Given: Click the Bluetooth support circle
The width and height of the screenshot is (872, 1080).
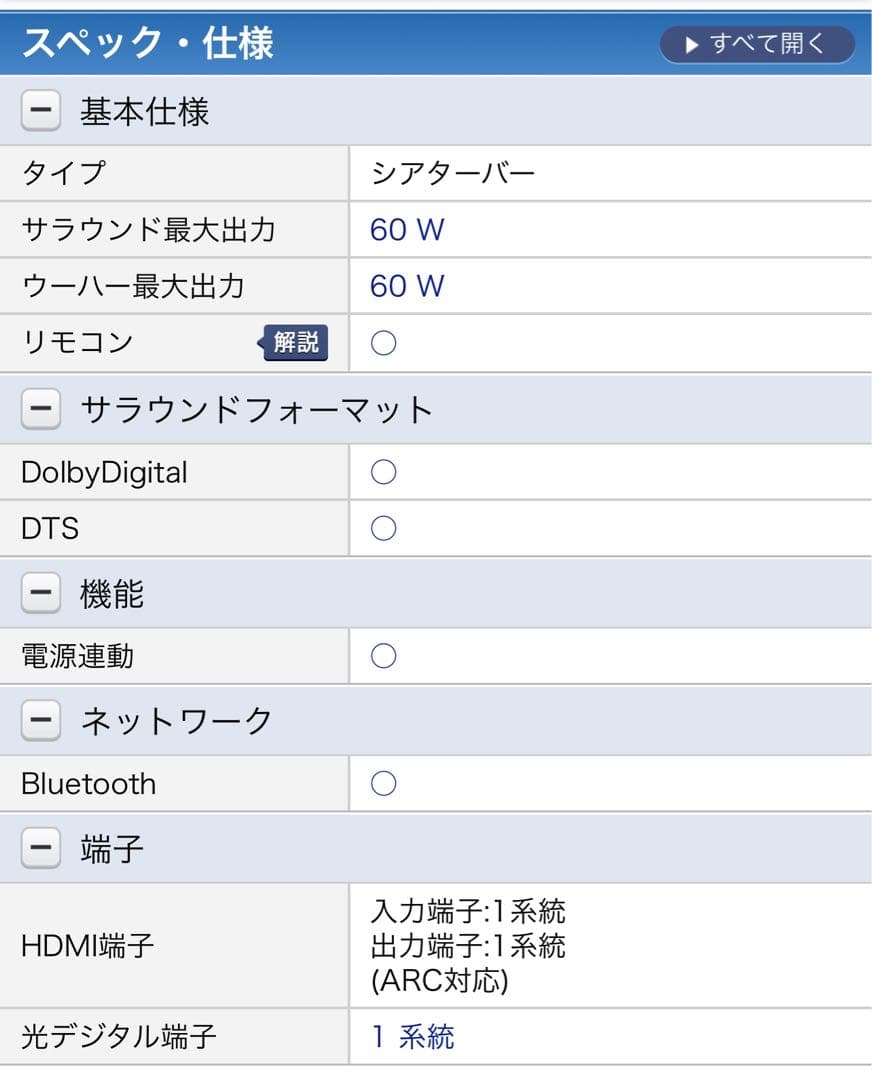Looking at the screenshot, I should tap(383, 783).
